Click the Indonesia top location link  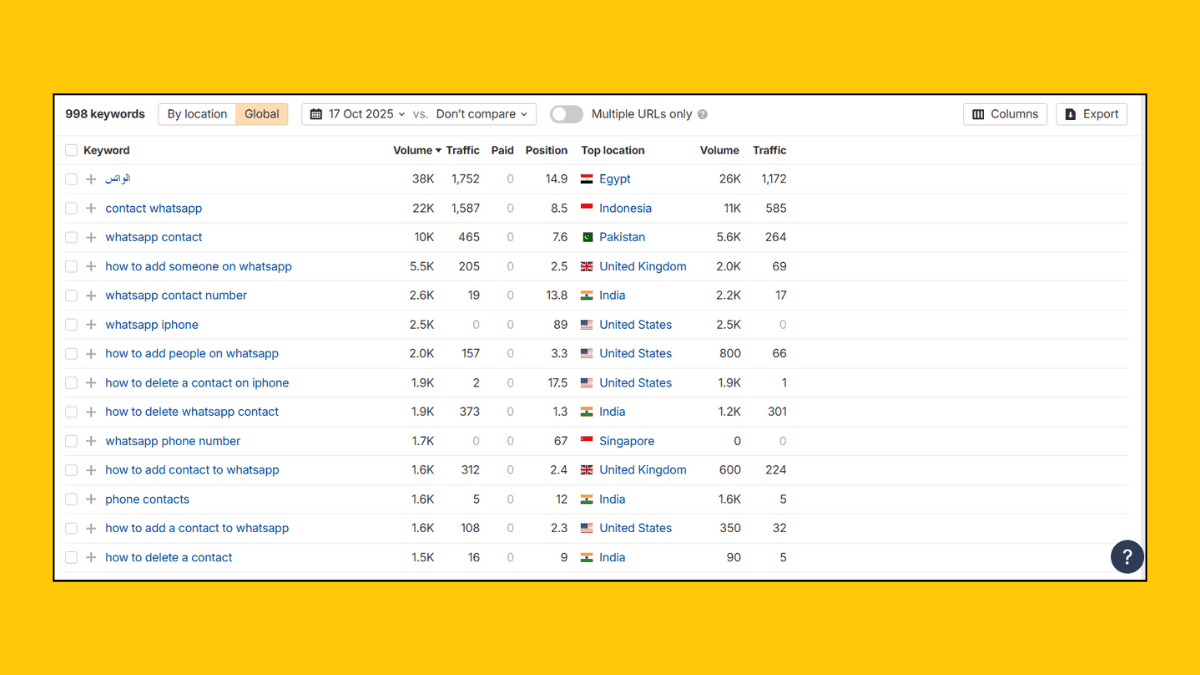point(626,208)
